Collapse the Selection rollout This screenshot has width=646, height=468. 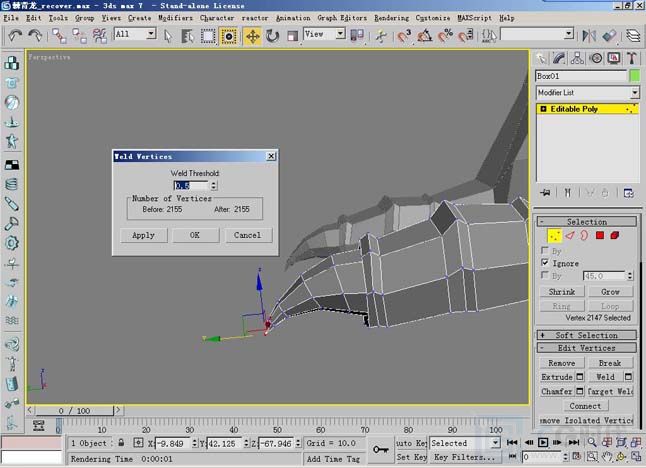coord(586,222)
